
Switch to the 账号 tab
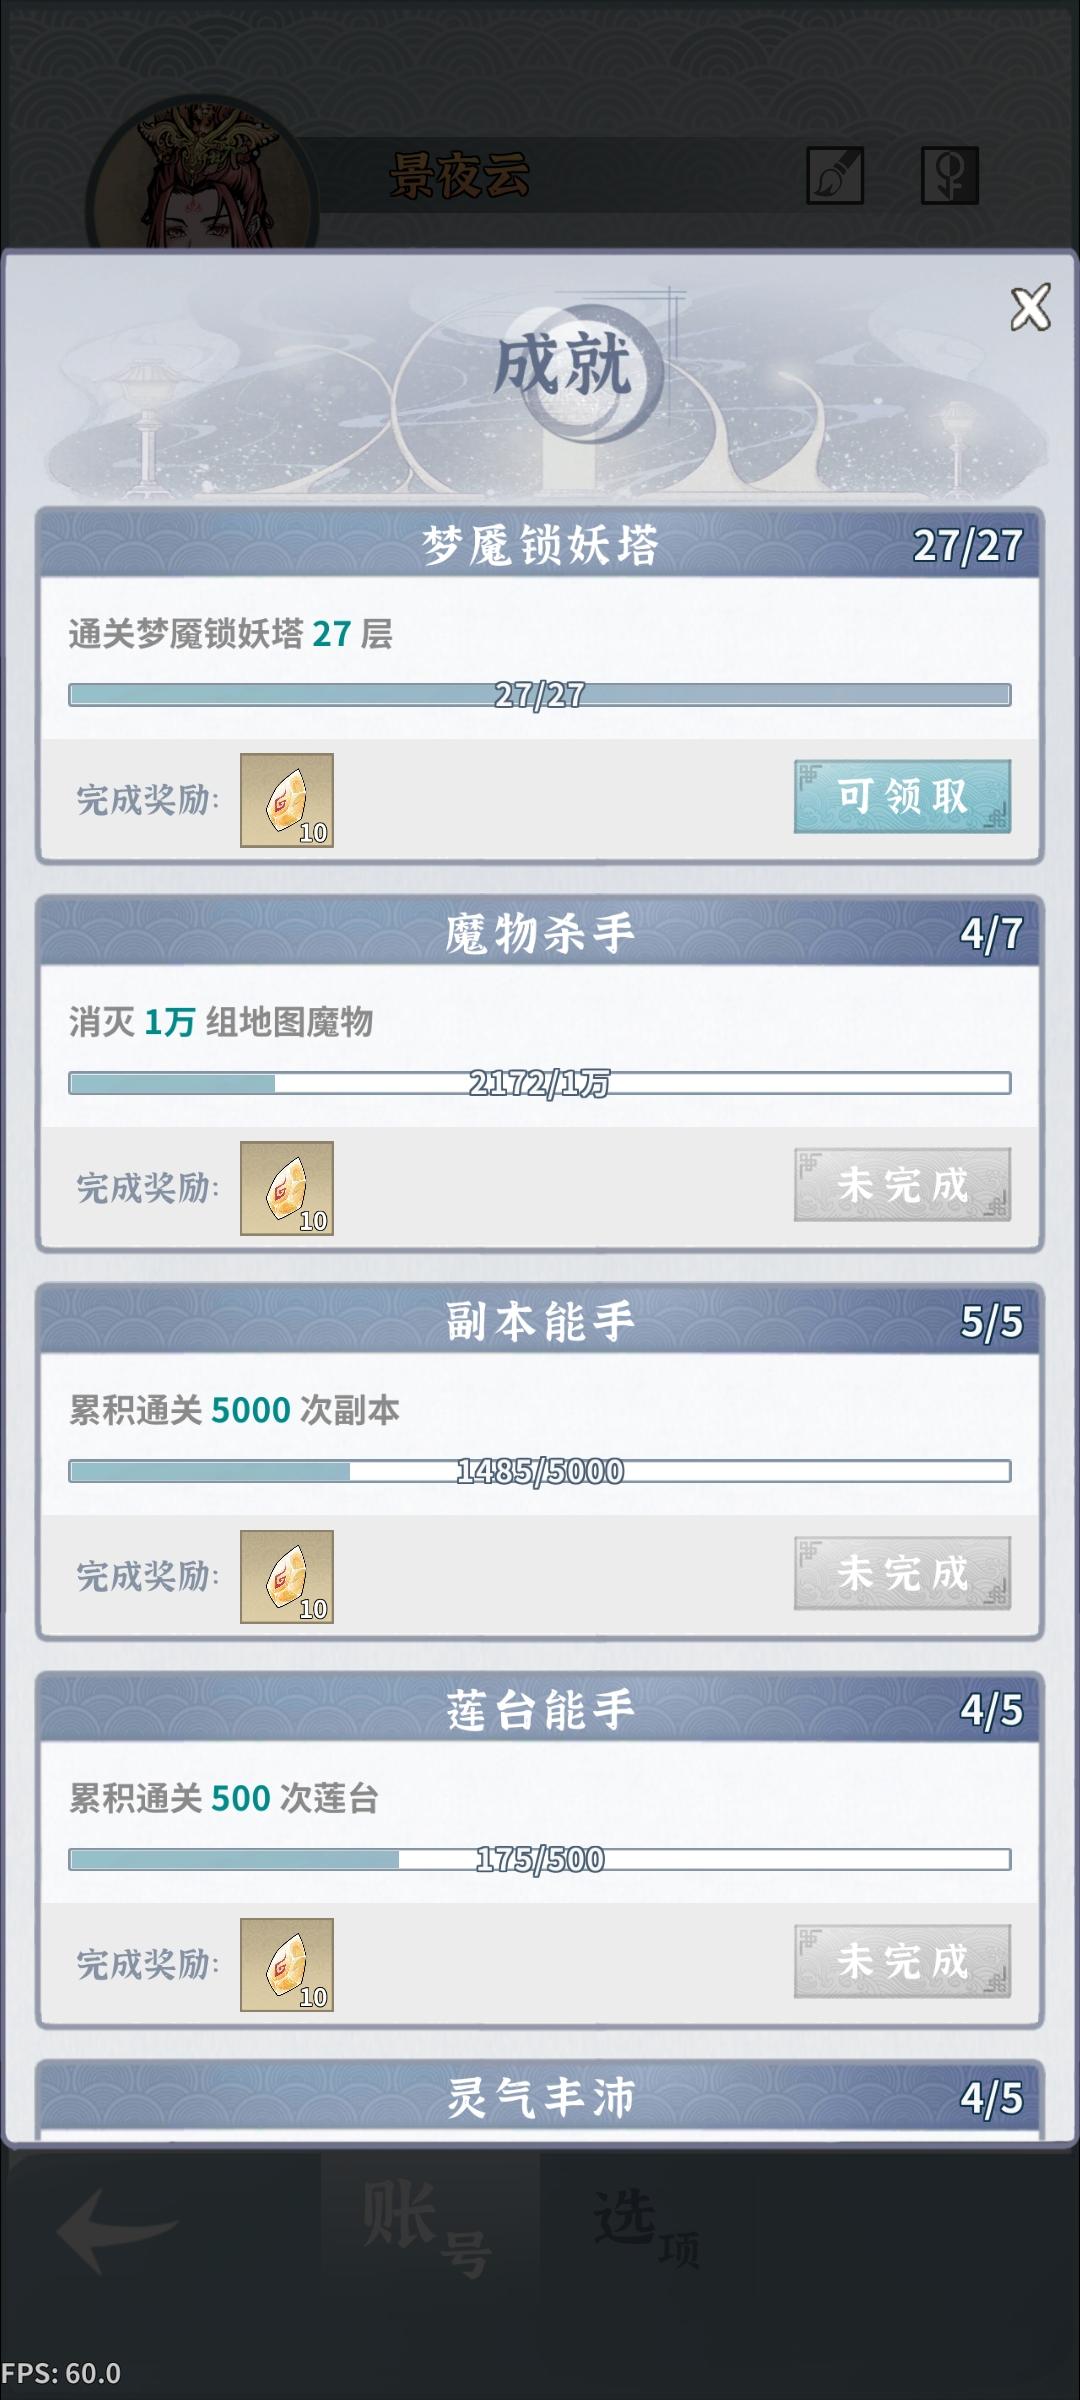[x=430, y=2228]
